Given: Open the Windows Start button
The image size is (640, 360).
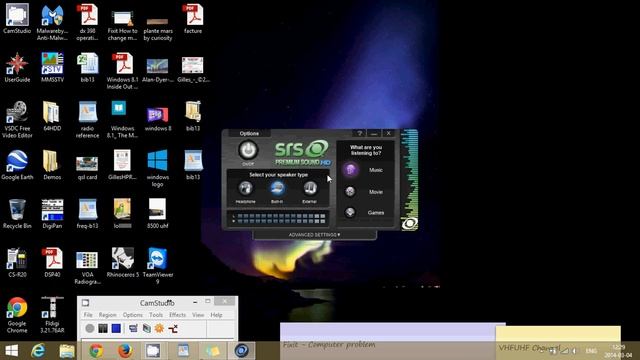Looking at the screenshot, I should point(11,351).
